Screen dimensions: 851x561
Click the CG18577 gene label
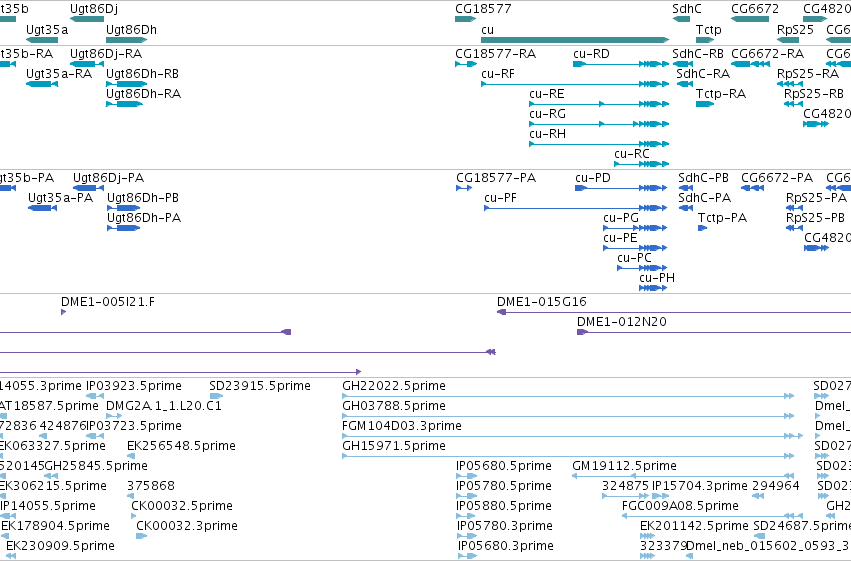[483, 9]
